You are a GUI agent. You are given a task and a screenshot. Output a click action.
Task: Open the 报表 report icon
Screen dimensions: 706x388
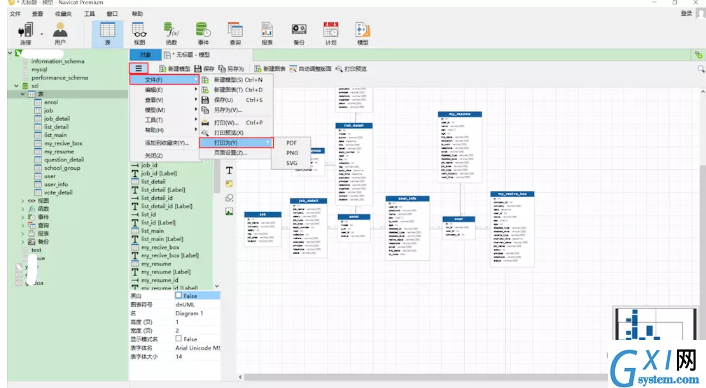267,34
